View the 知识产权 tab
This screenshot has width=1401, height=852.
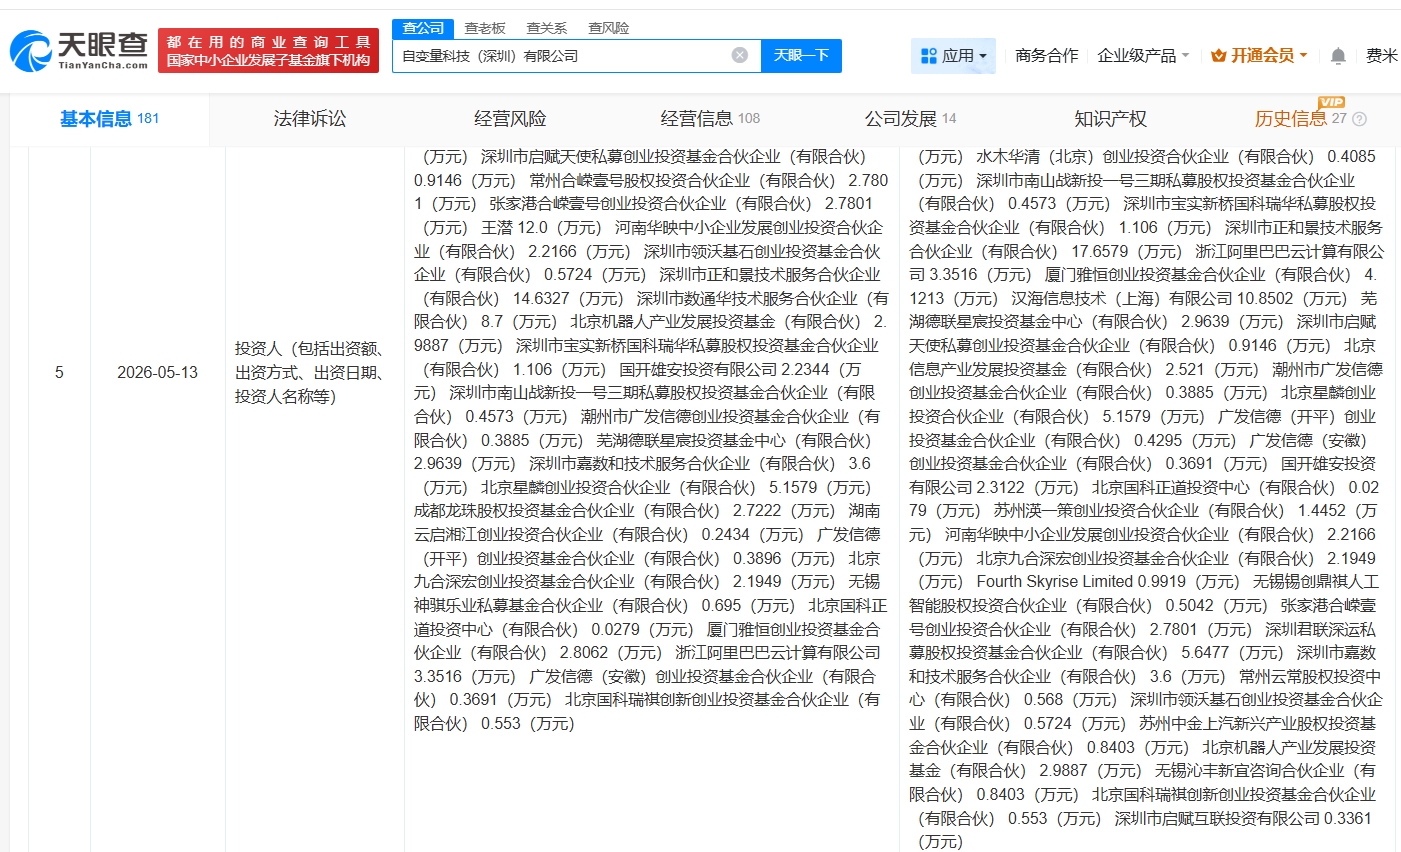tap(1110, 119)
